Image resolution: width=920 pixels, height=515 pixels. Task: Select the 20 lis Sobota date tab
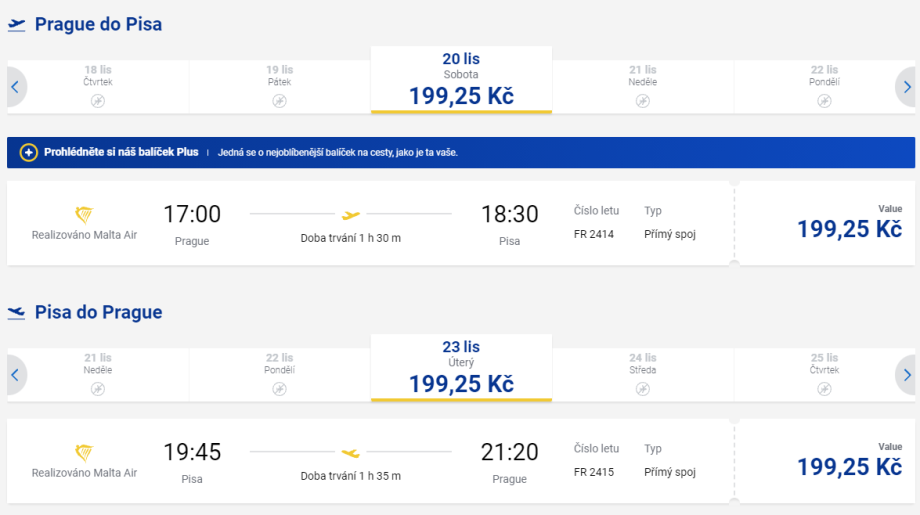click(461, 80)
